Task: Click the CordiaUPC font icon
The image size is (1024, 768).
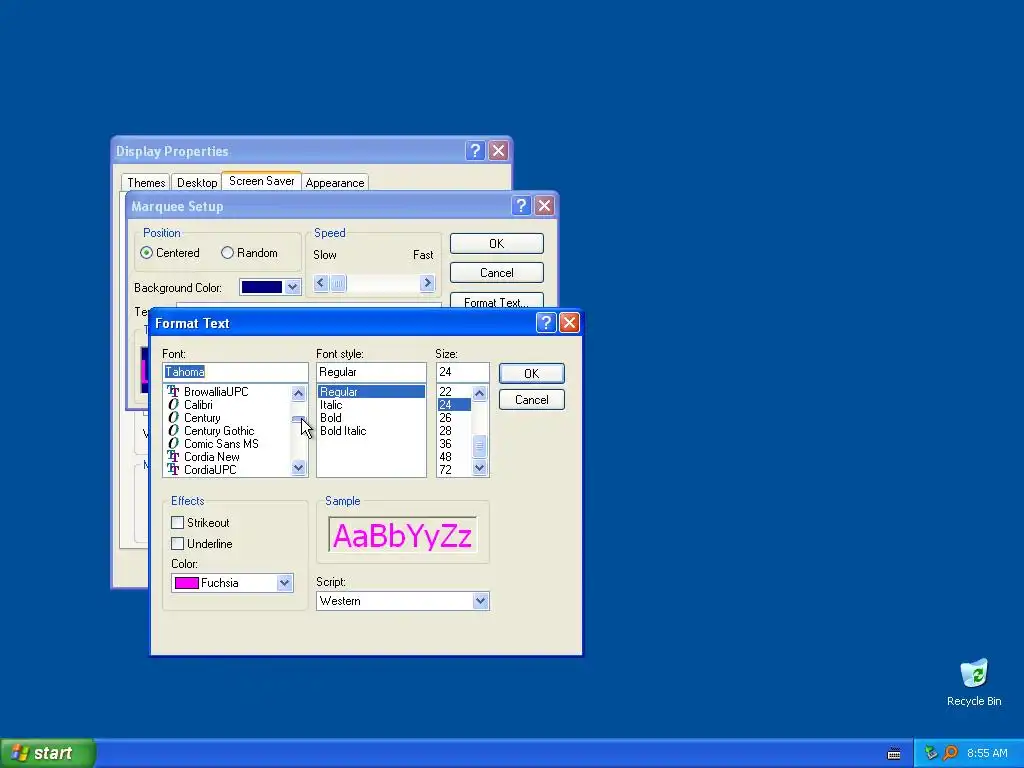Action: click(x=173, y=470)
